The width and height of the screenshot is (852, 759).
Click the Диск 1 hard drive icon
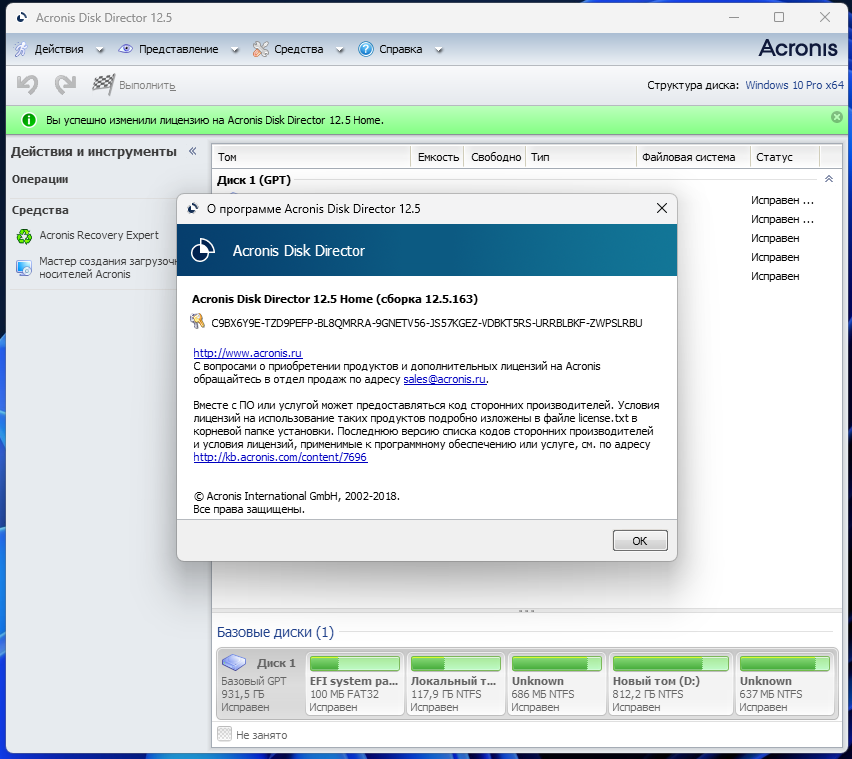[234, 662]
